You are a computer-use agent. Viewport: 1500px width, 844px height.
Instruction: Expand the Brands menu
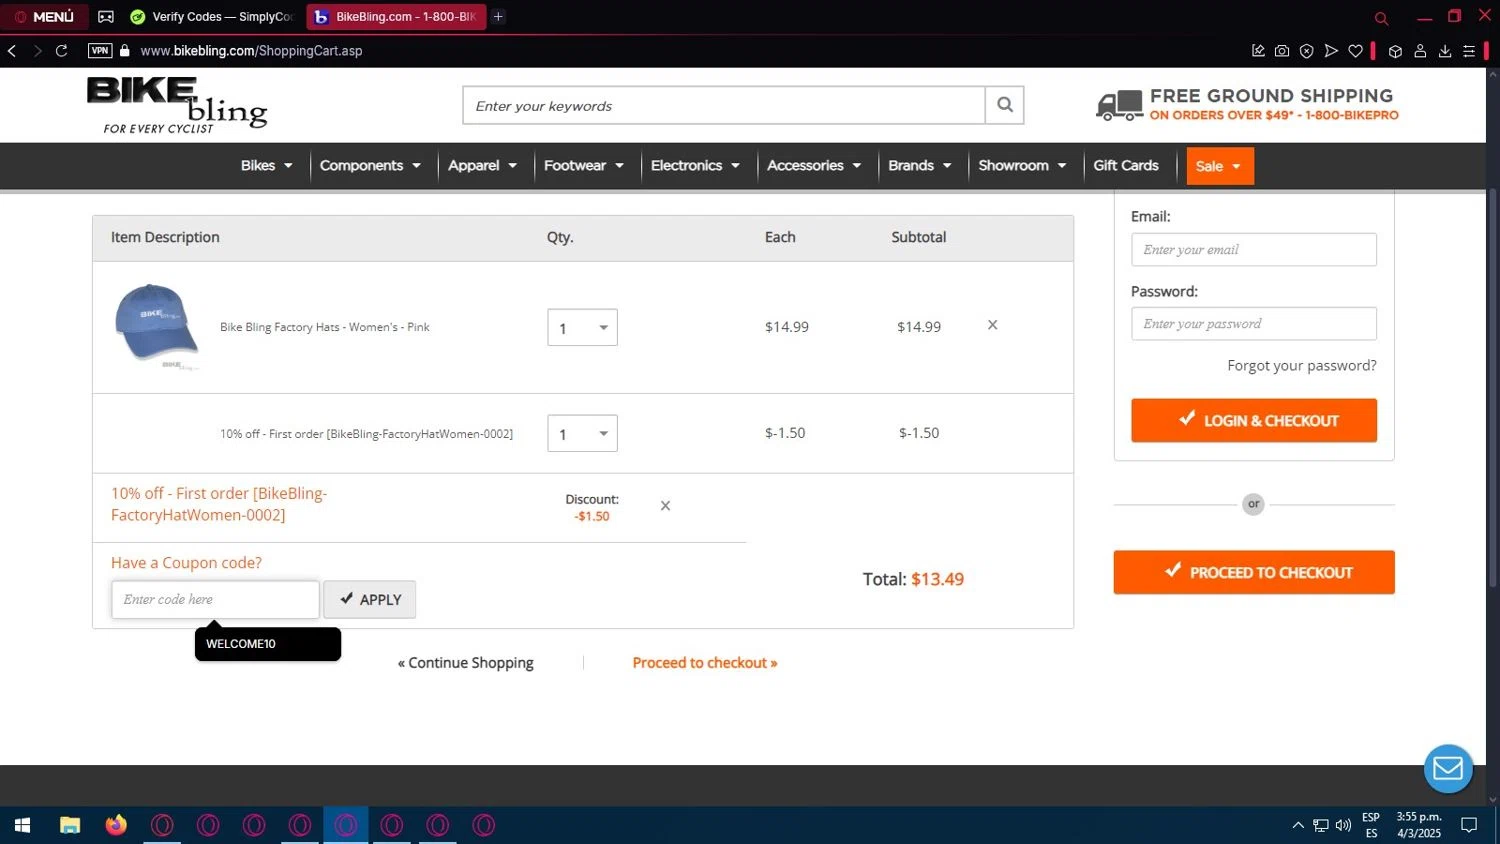tap(920, 166)
